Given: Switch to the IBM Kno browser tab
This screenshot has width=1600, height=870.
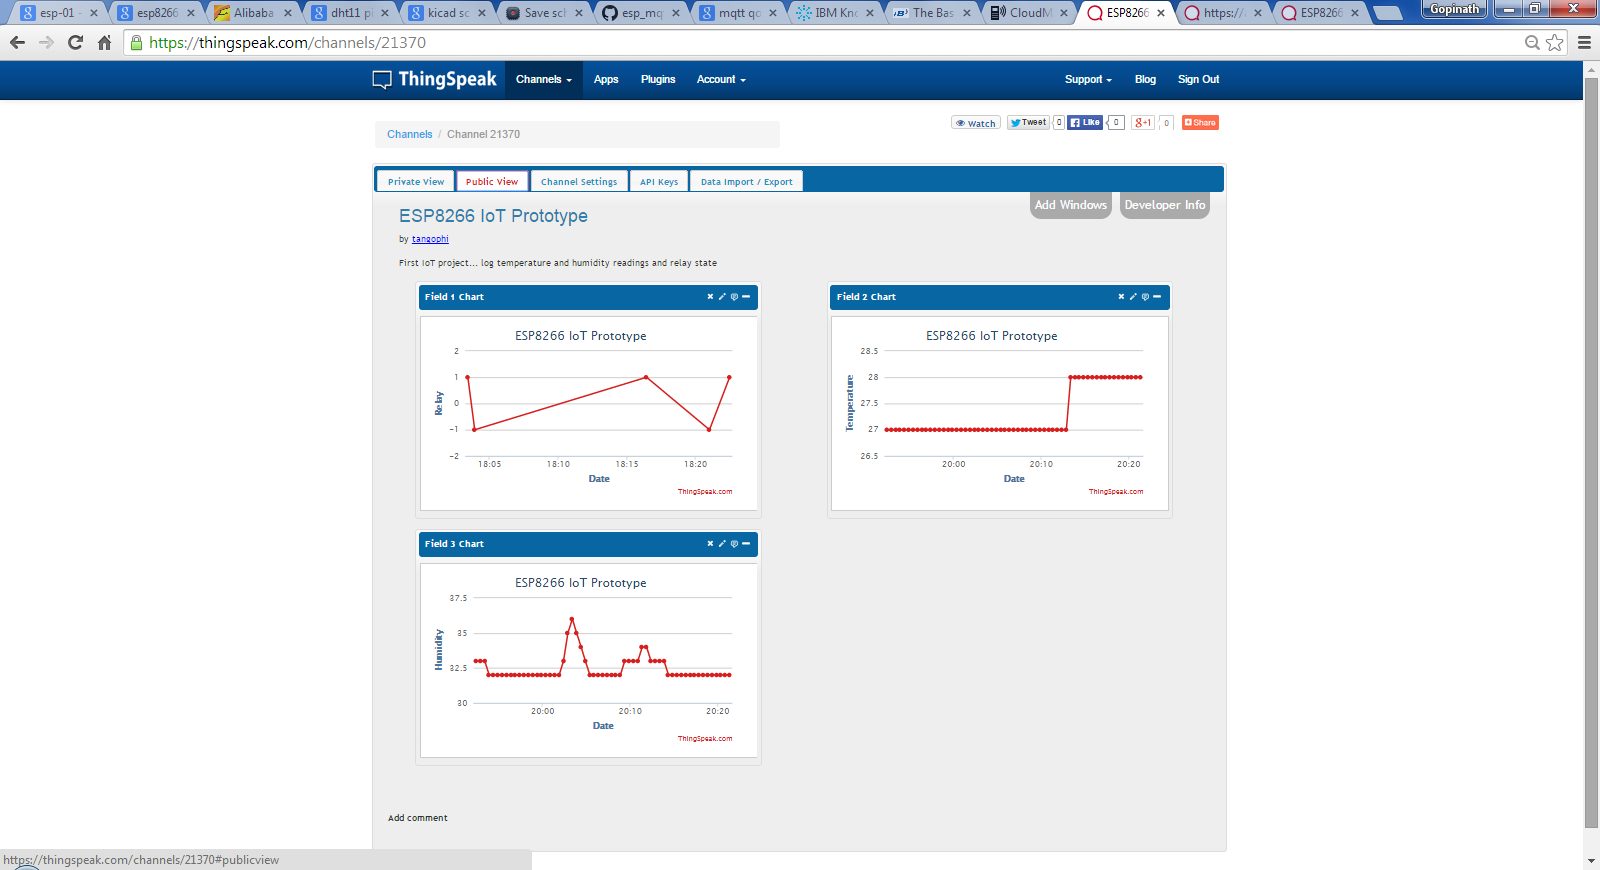Looking at the screenshot, I should click(834, 13).
